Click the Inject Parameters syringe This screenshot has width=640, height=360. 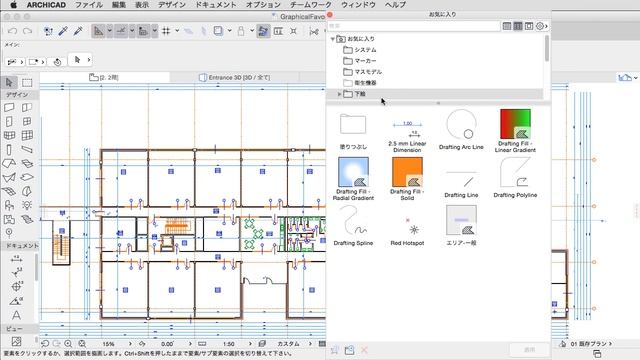pyautogui.click(x=78, y=31)
